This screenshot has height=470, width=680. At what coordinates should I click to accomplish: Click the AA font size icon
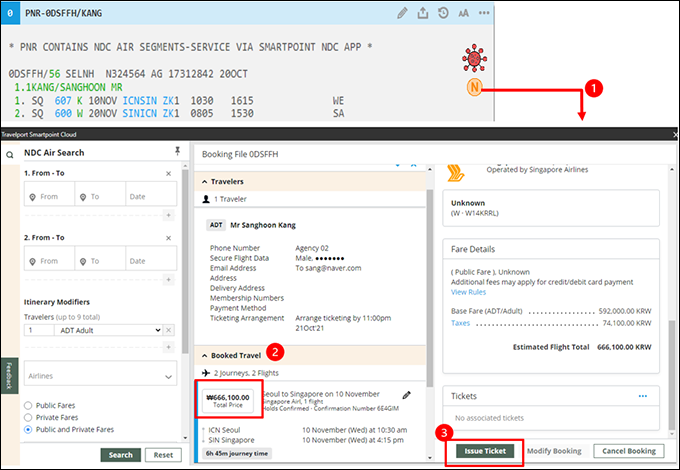point(463,13)
